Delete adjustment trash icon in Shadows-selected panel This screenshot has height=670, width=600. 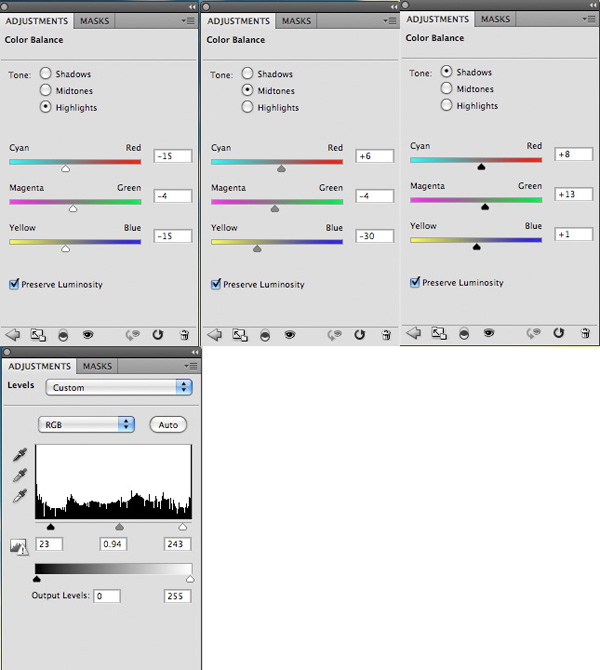point(585,333)
